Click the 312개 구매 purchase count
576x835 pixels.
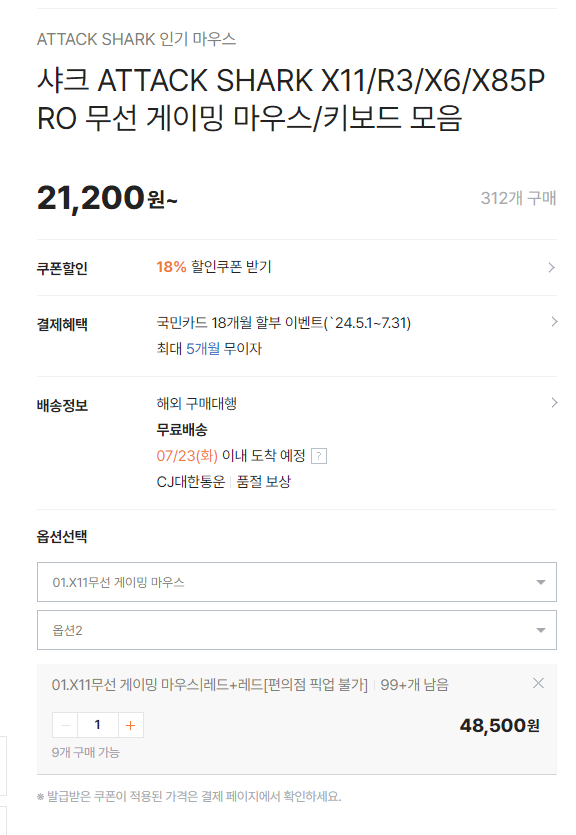[519, 198]
